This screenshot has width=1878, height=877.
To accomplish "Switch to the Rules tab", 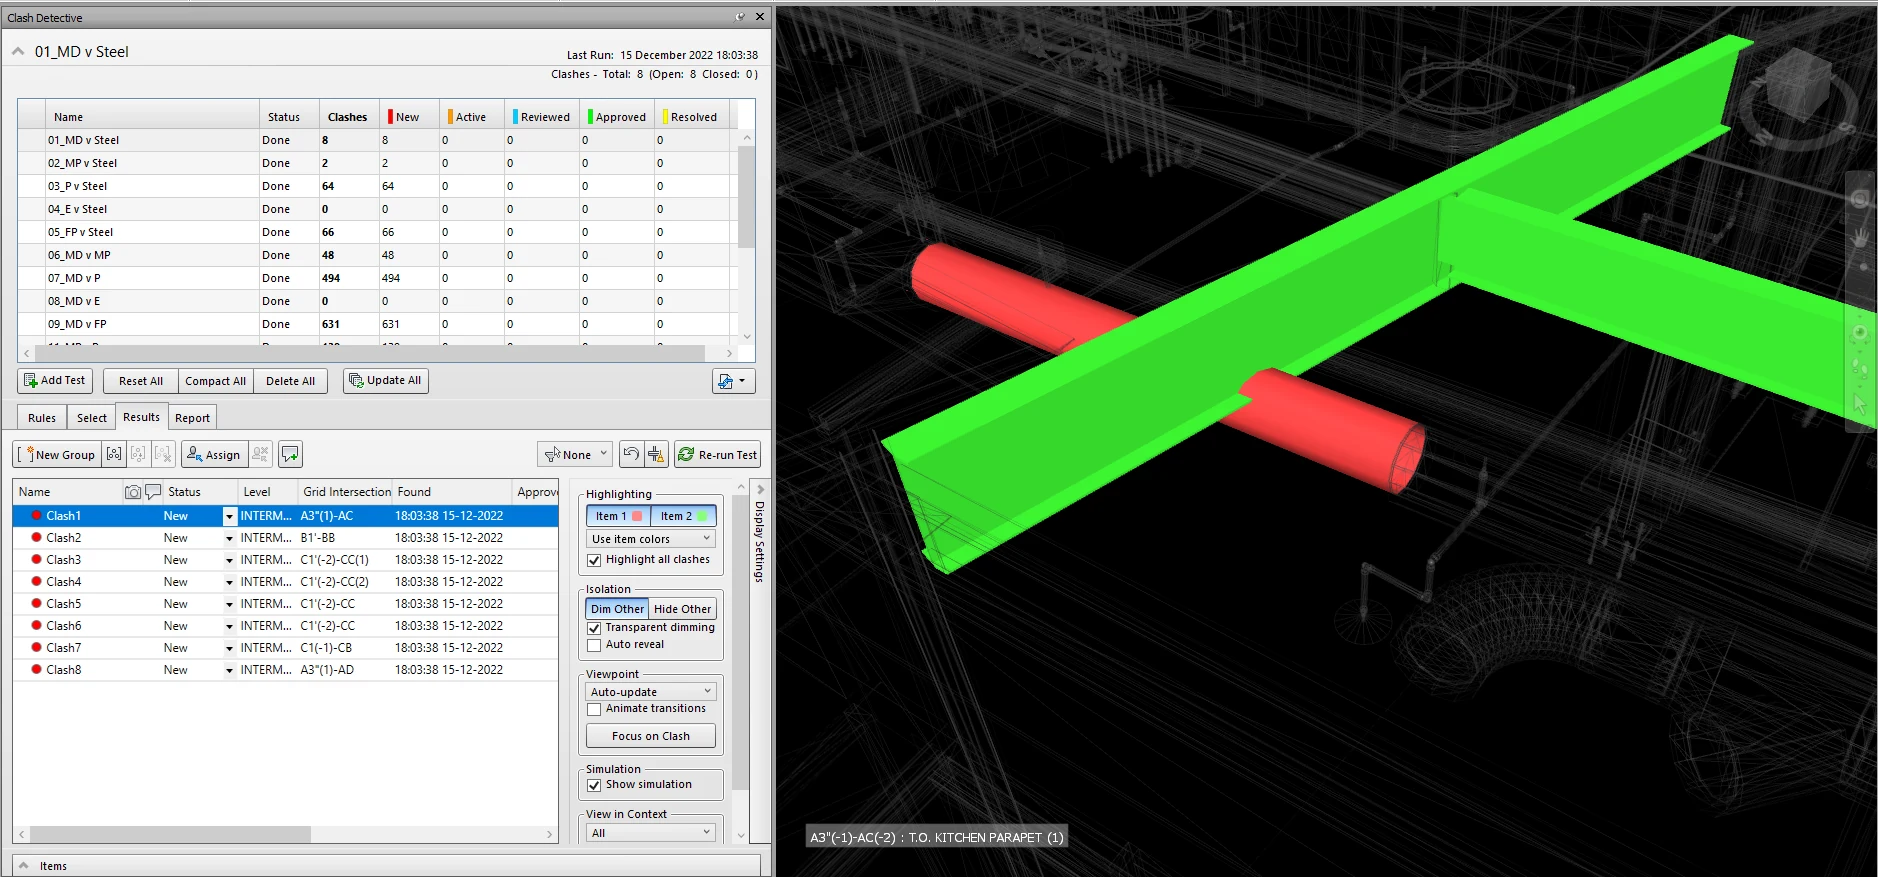I will [42, 418].
